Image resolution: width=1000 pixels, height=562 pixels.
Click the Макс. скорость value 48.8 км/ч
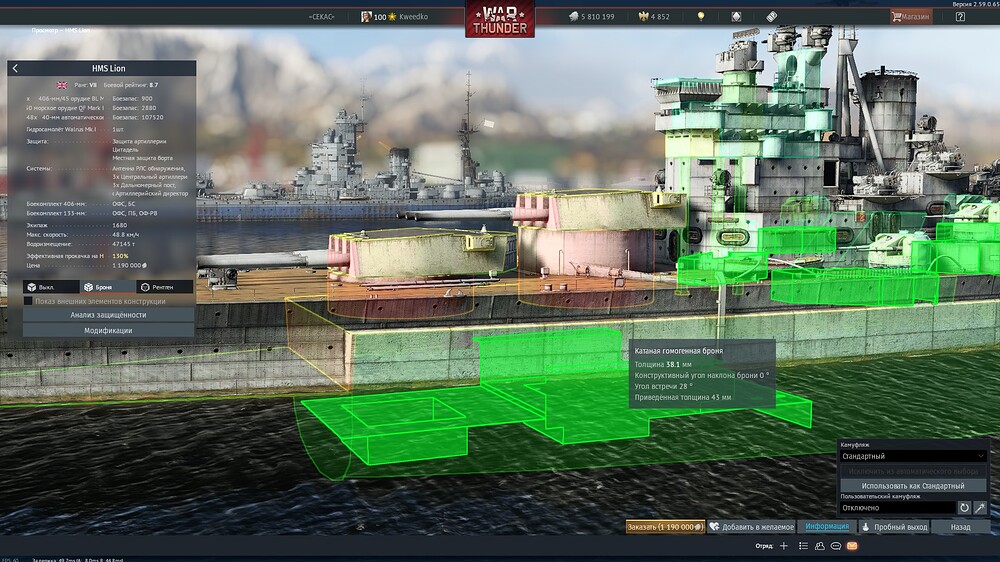(126, 235)
